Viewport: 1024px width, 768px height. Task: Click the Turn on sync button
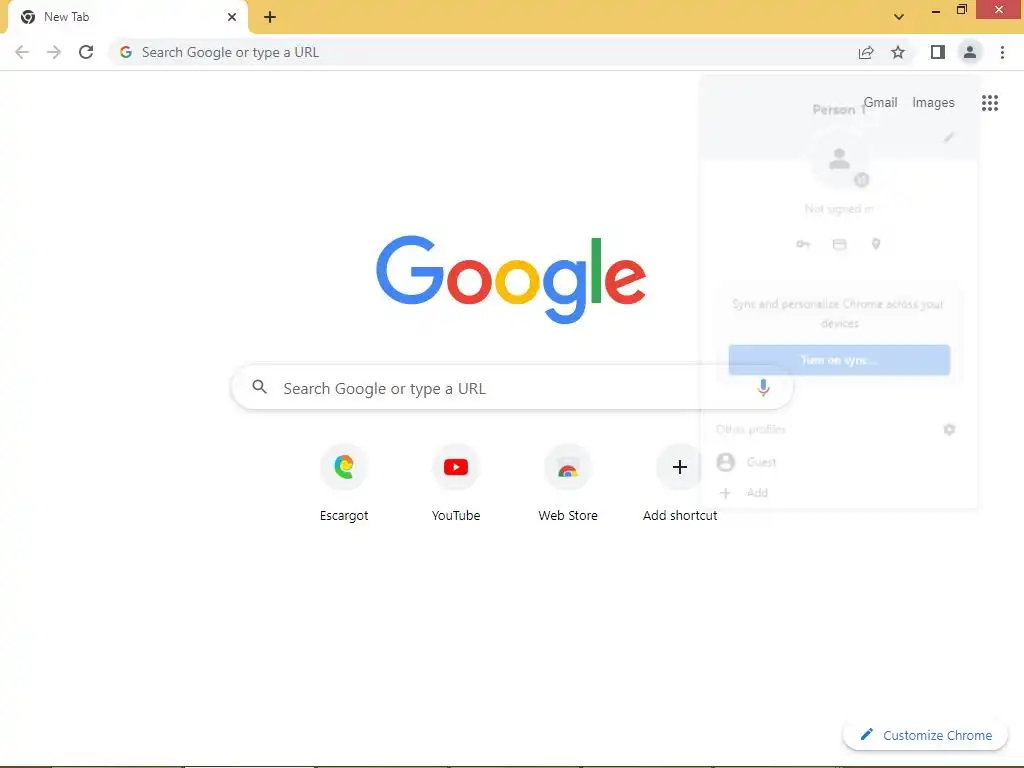tap(839, 360)
